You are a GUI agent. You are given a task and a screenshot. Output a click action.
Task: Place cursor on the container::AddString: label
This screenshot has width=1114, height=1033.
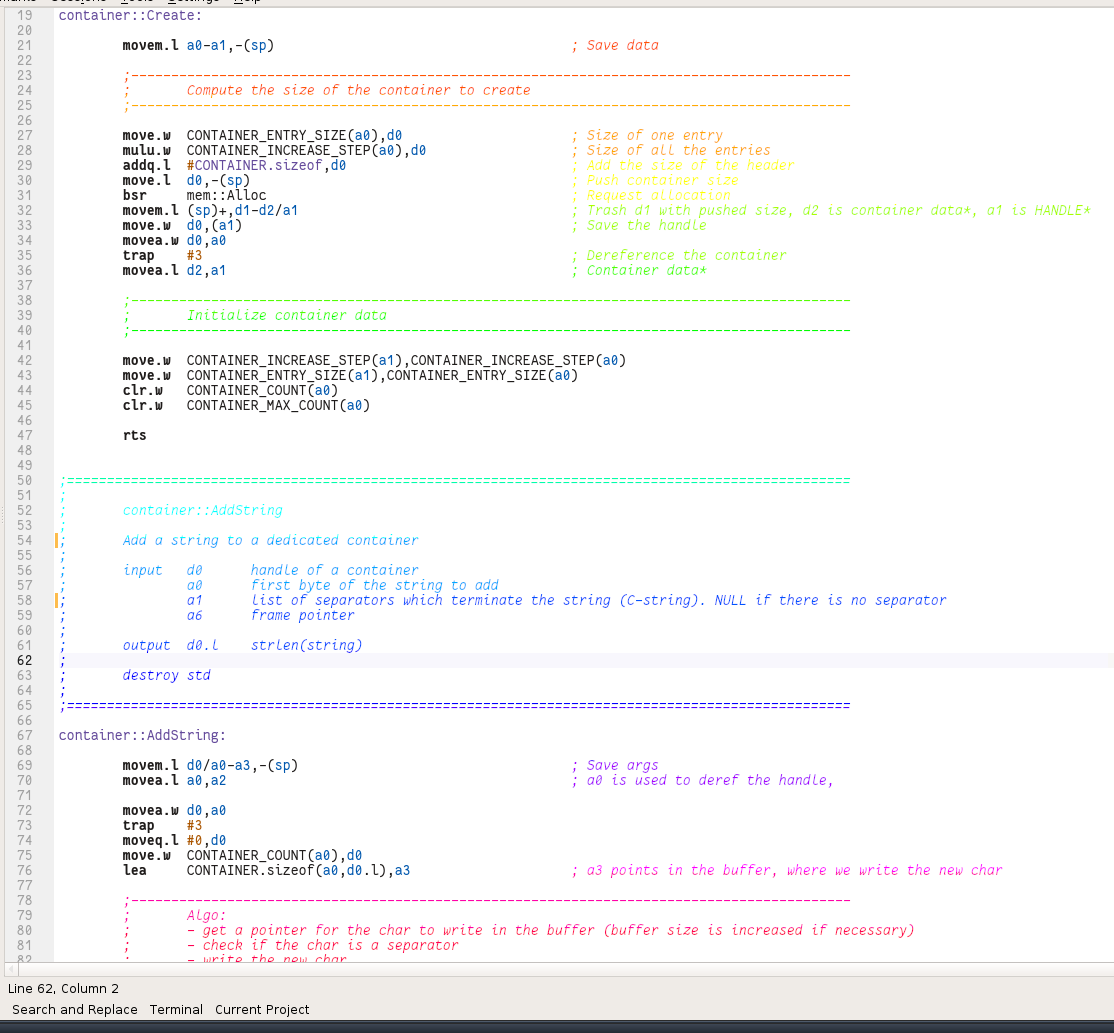(141, 735)
